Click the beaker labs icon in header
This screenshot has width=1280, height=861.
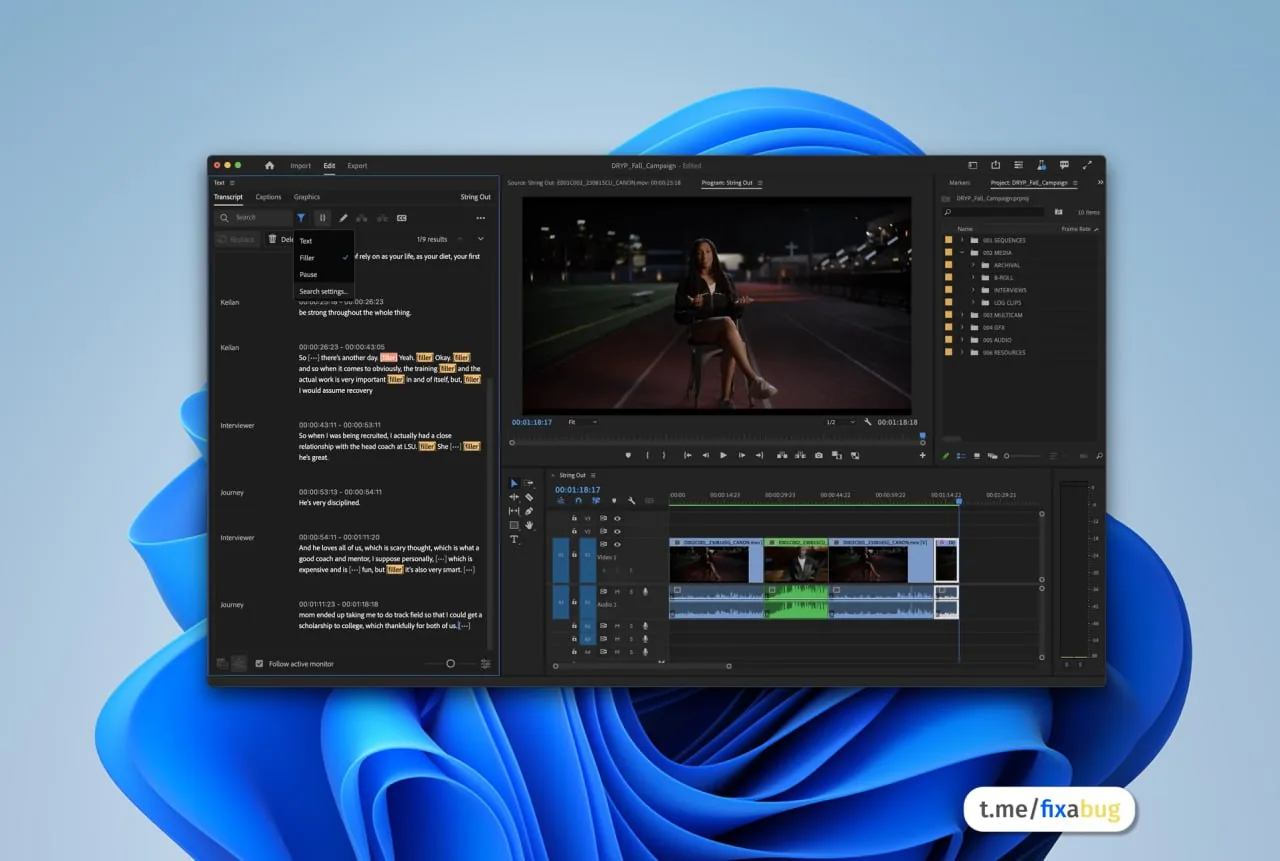tap(1041, 165)
